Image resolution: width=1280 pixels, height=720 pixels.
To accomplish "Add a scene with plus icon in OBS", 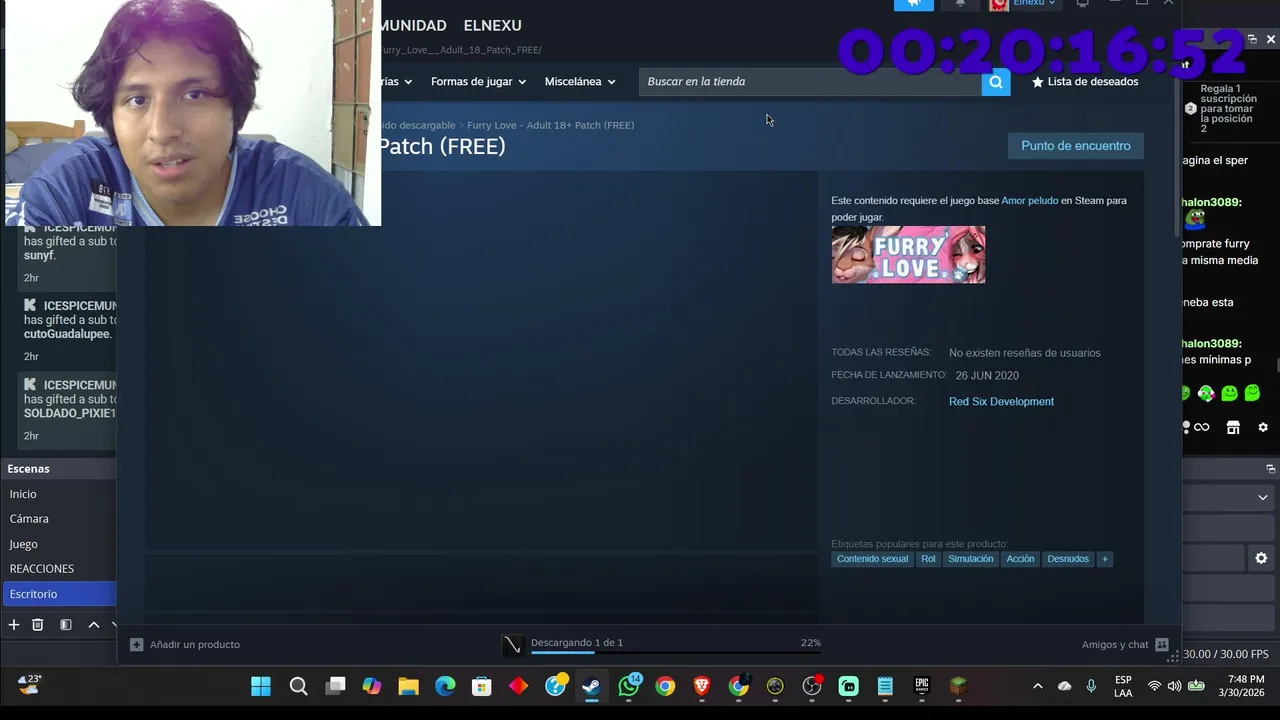I will [14, 625].
